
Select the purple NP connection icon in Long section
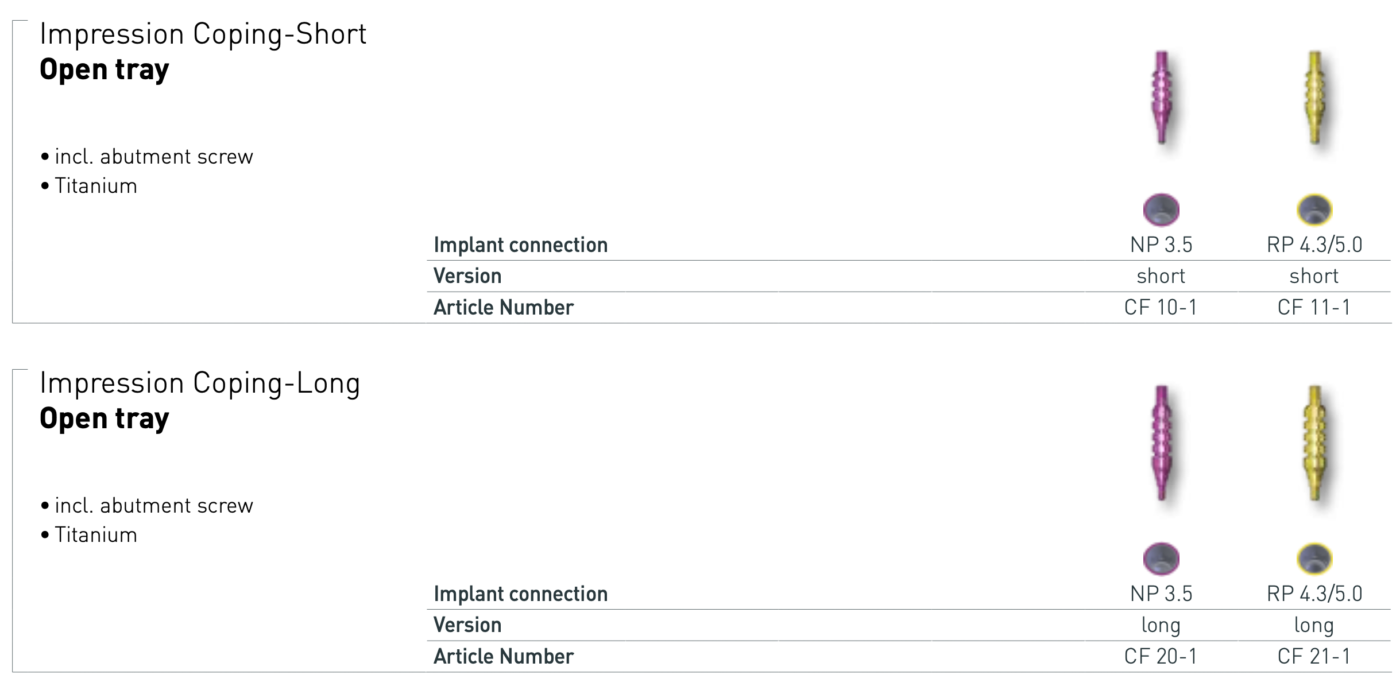tap(1160, 558)
